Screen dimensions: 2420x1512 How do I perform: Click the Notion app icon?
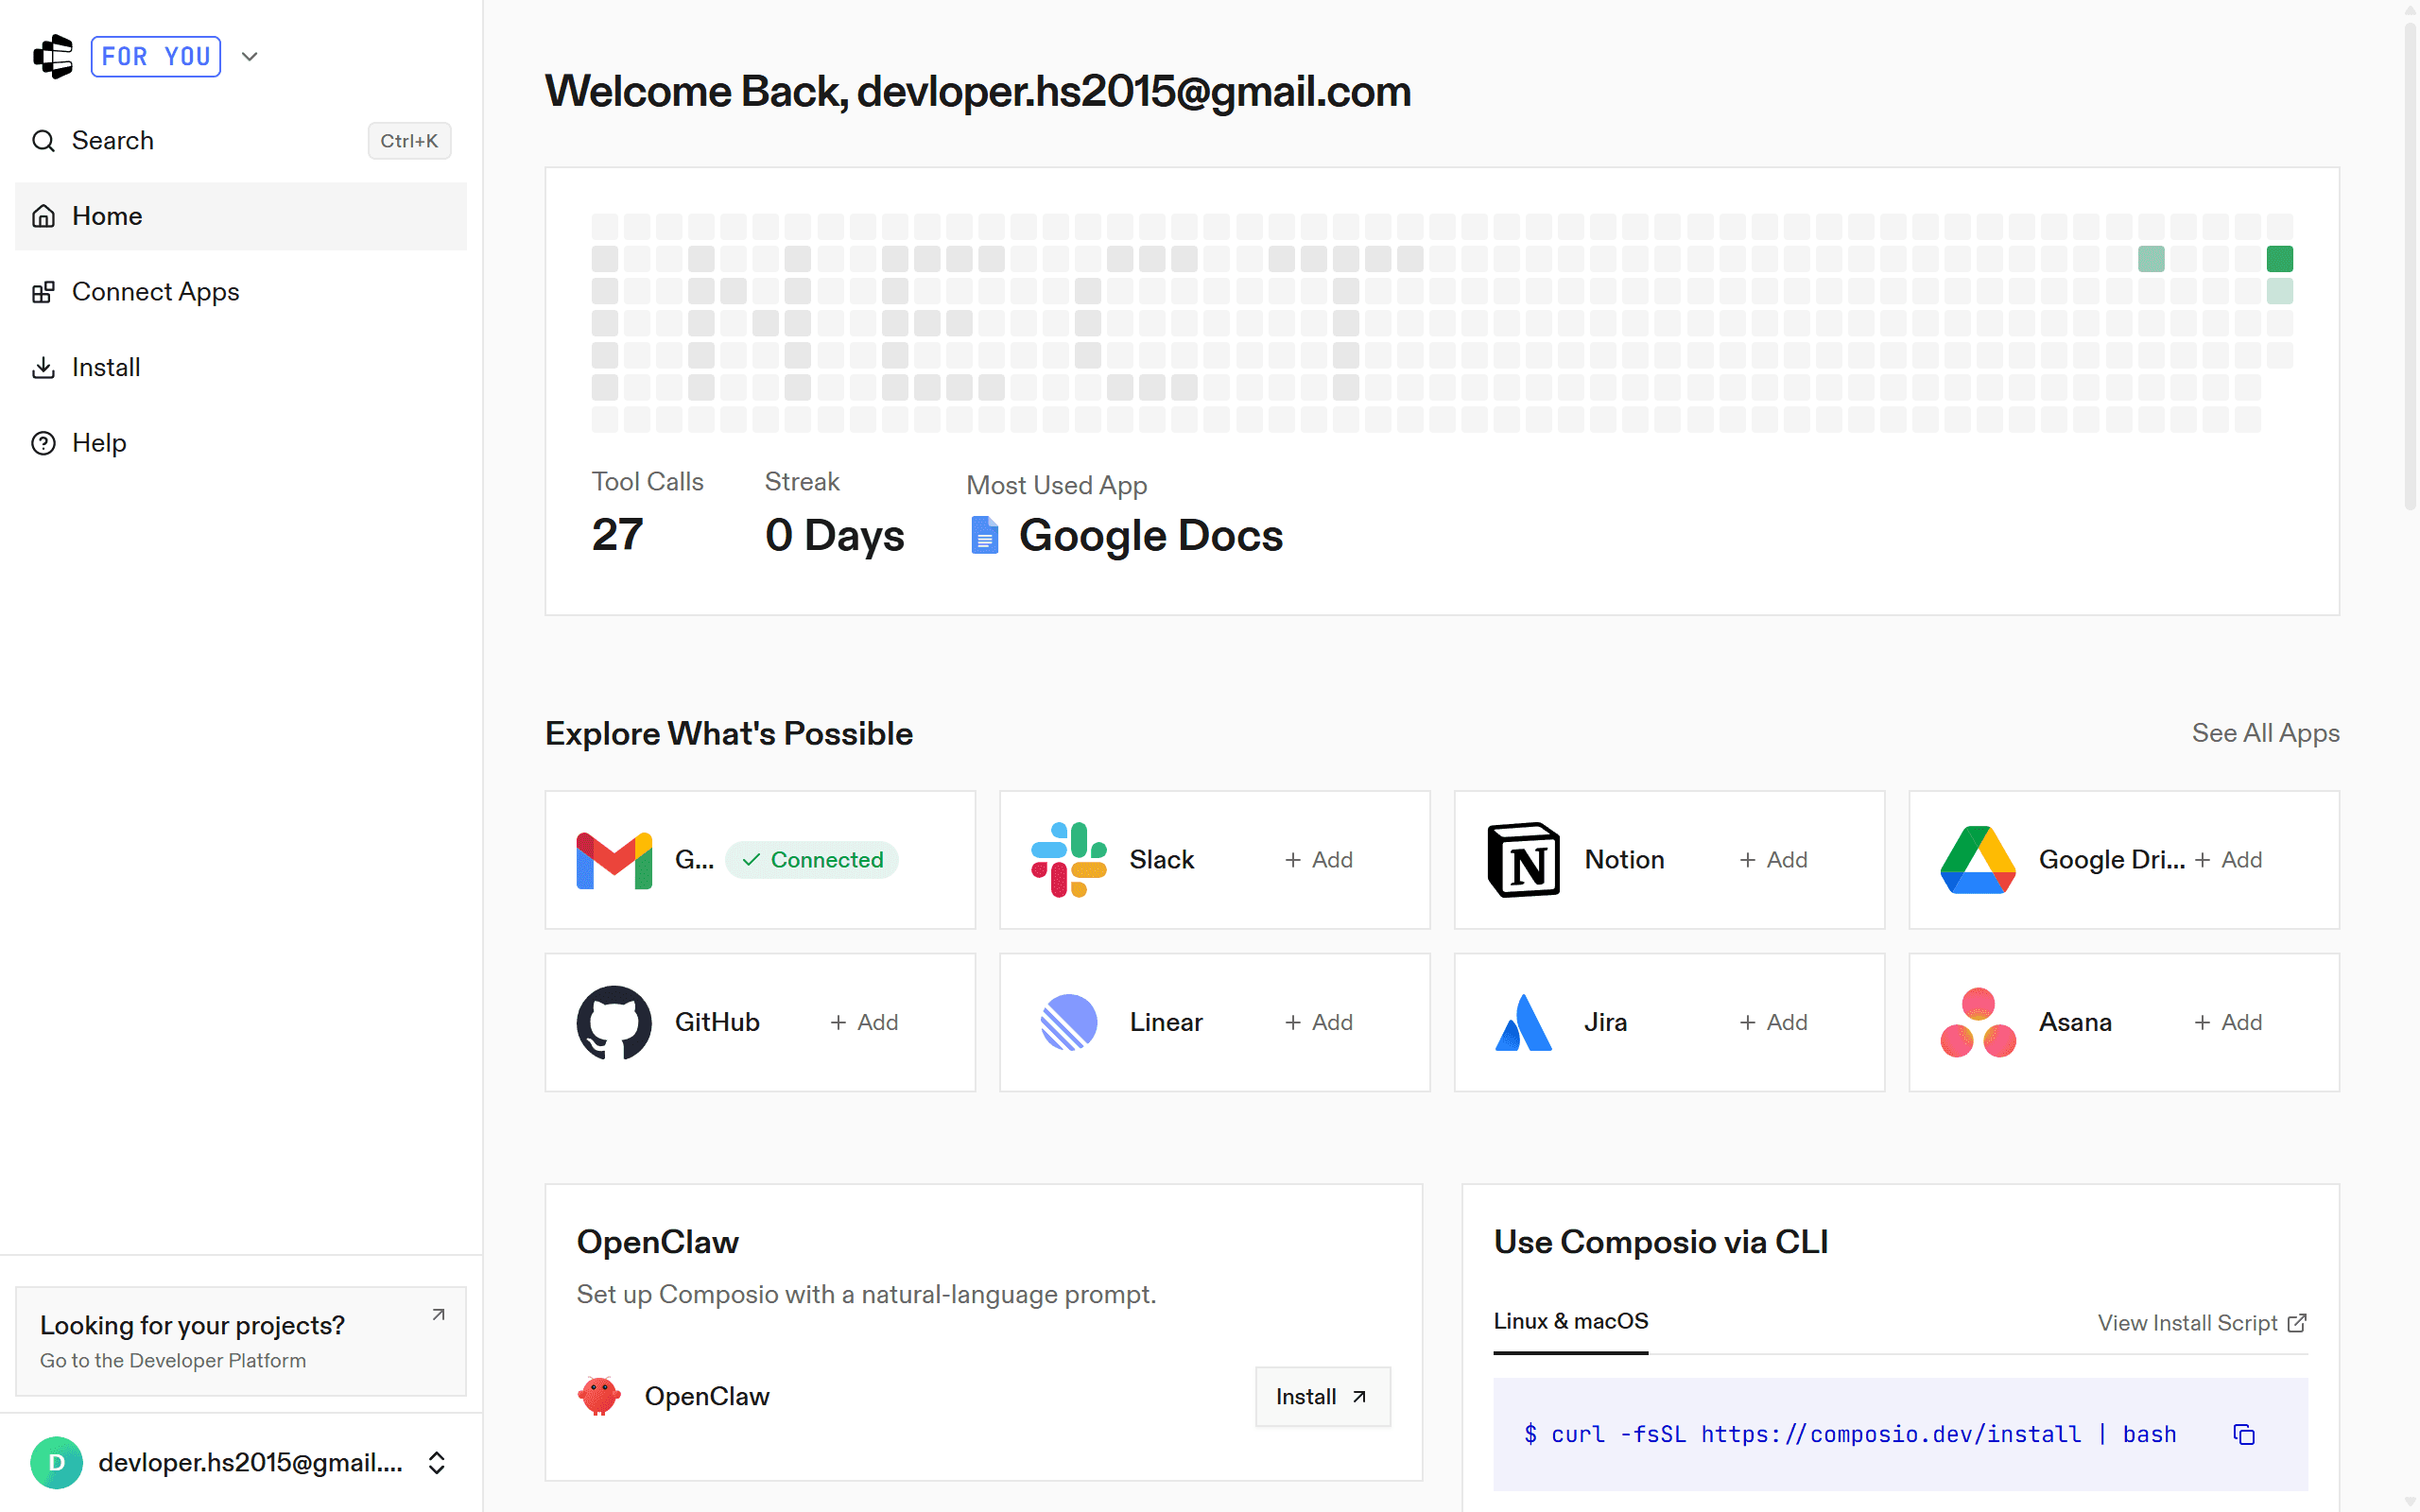[x=1523, y=860]
